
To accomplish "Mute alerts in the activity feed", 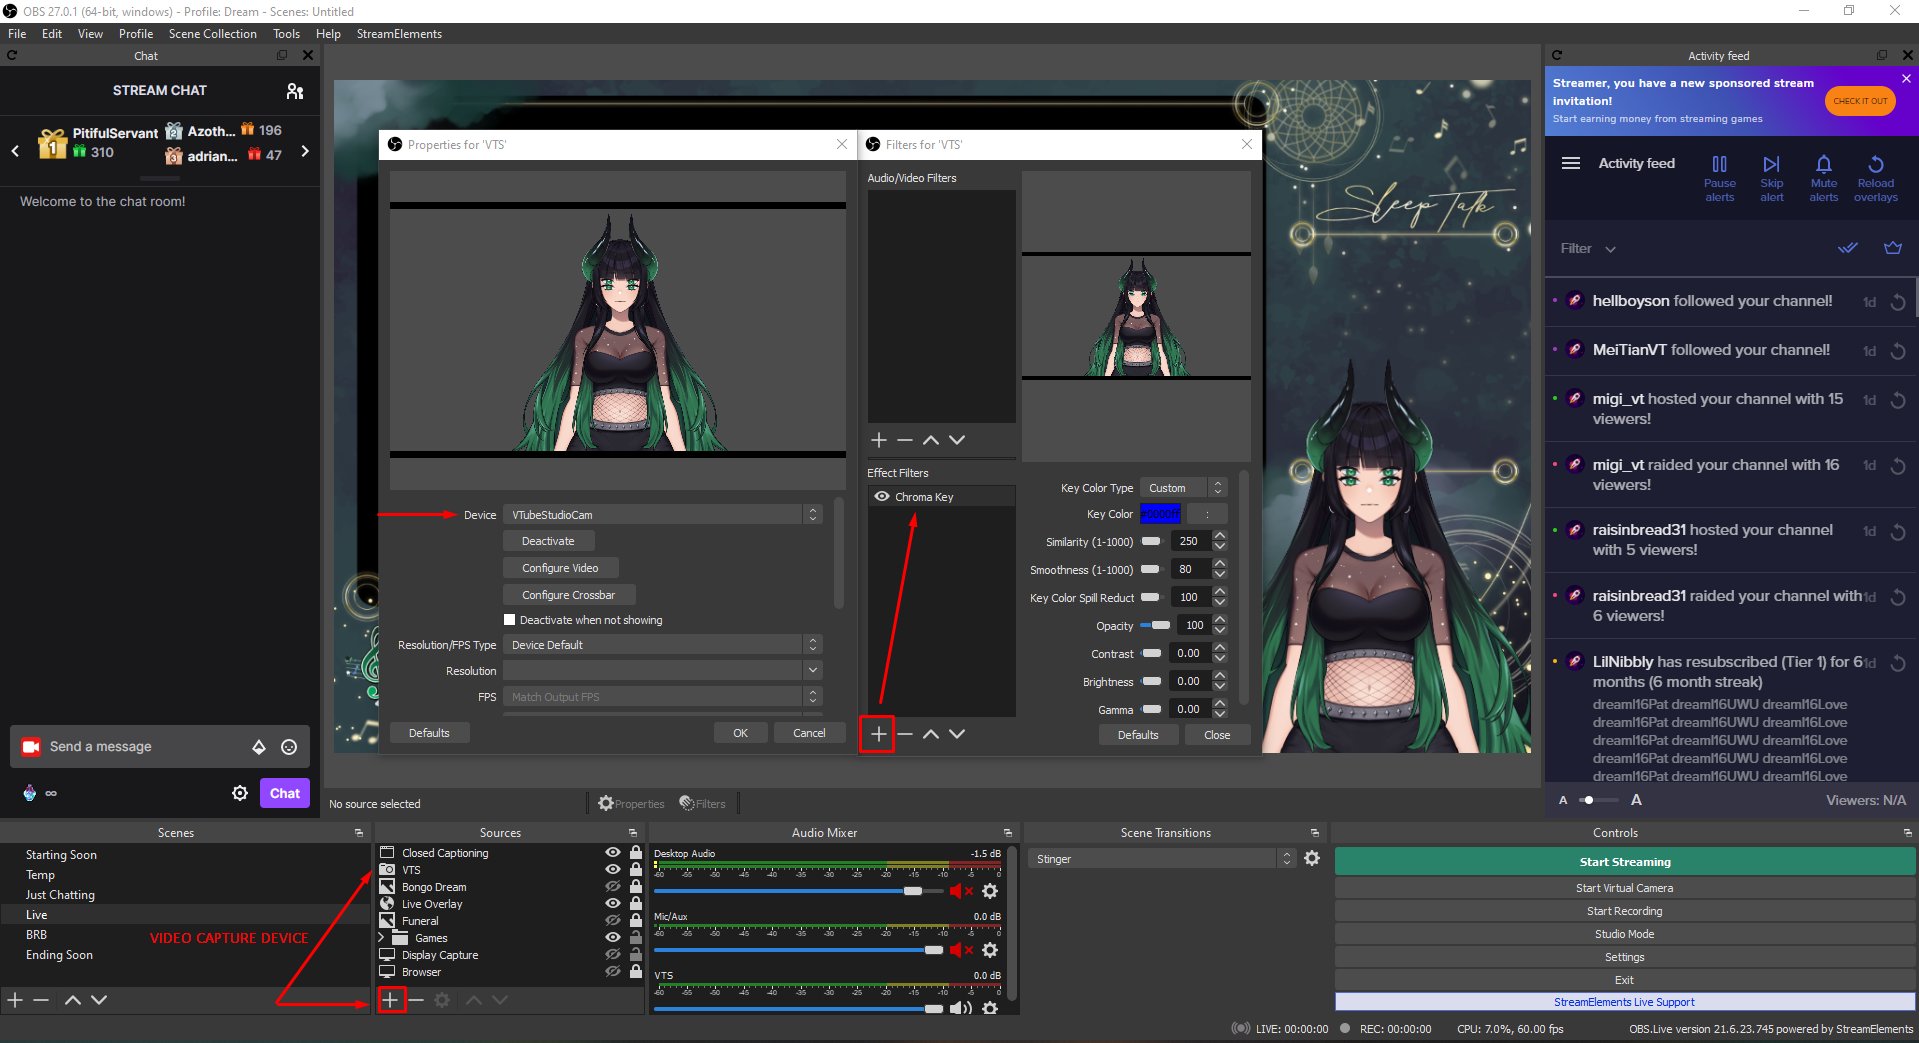I will click(1823, 175).
